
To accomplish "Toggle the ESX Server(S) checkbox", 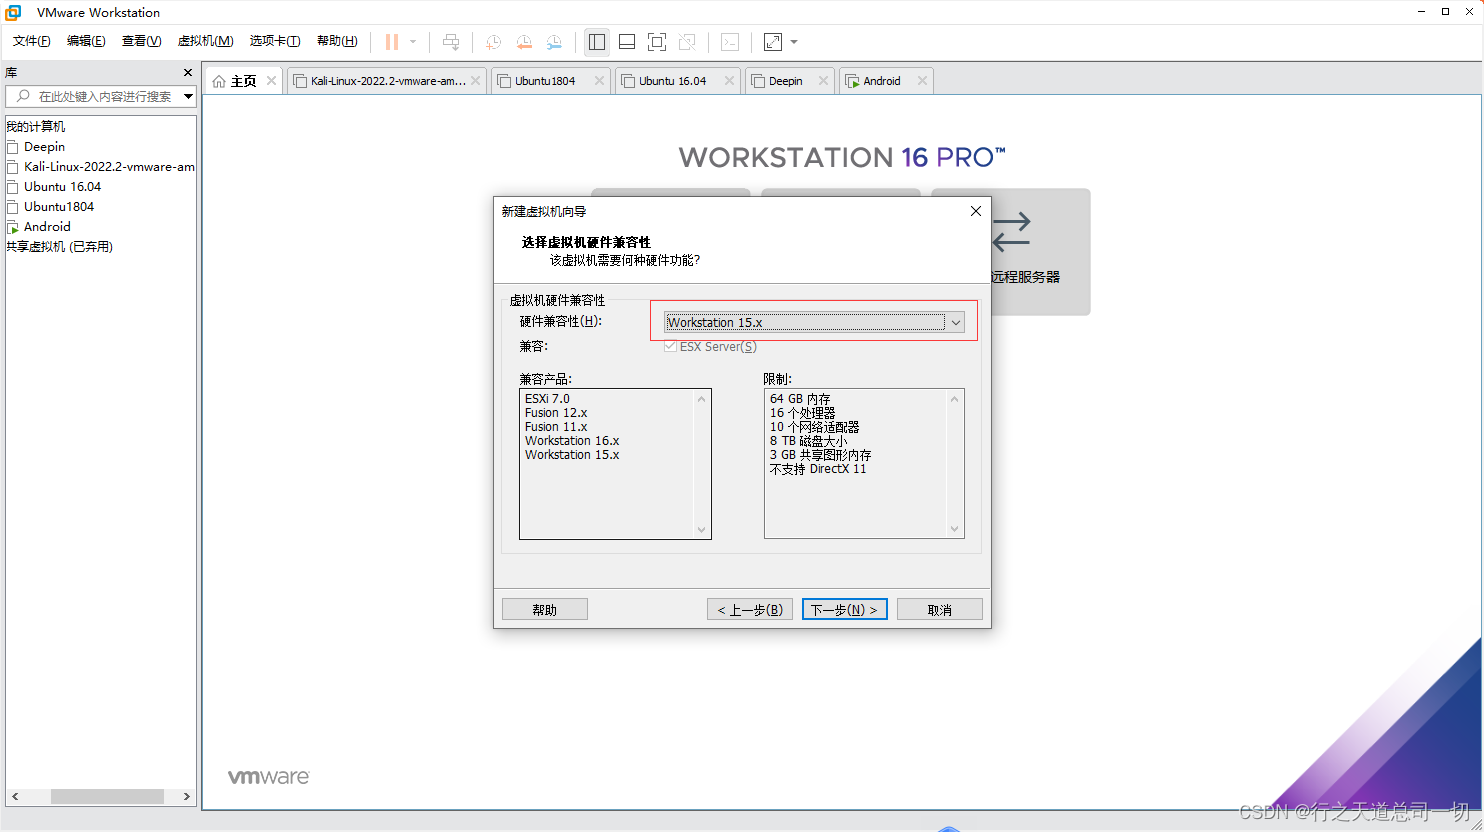I will (x=670, y=347).
